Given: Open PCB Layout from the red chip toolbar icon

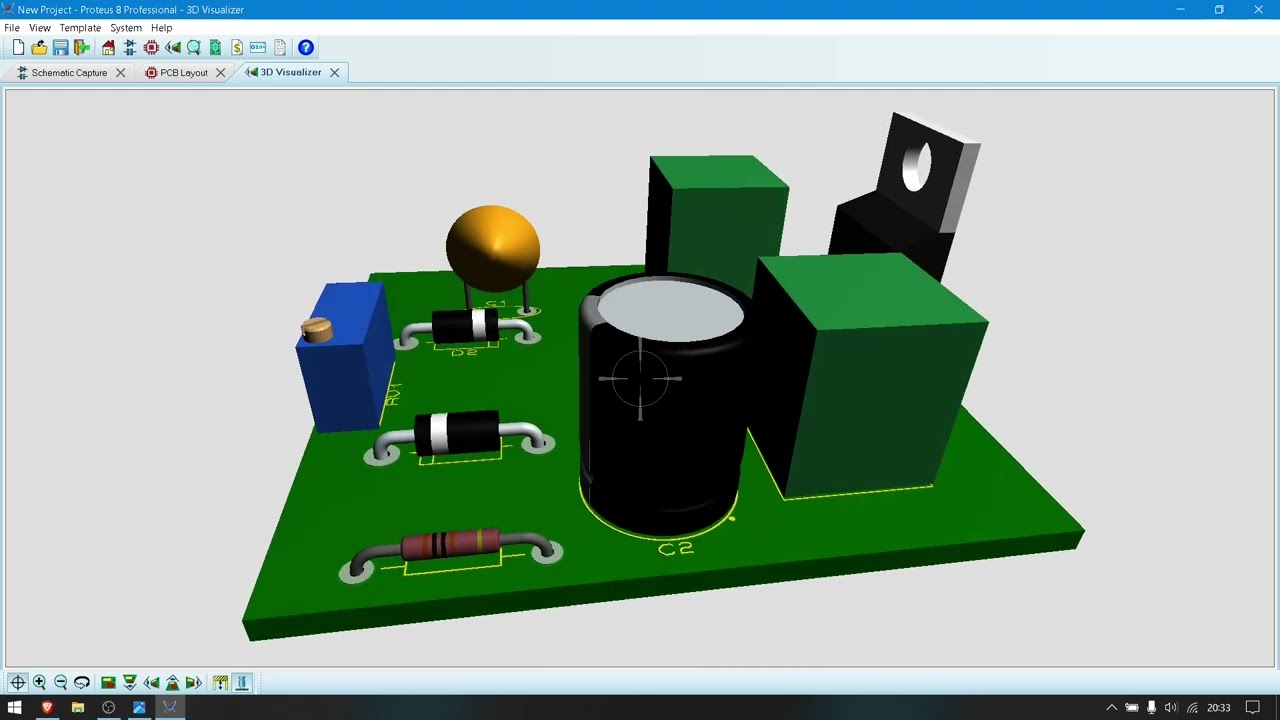Looking at the screenshot, I should pos(152,47).
